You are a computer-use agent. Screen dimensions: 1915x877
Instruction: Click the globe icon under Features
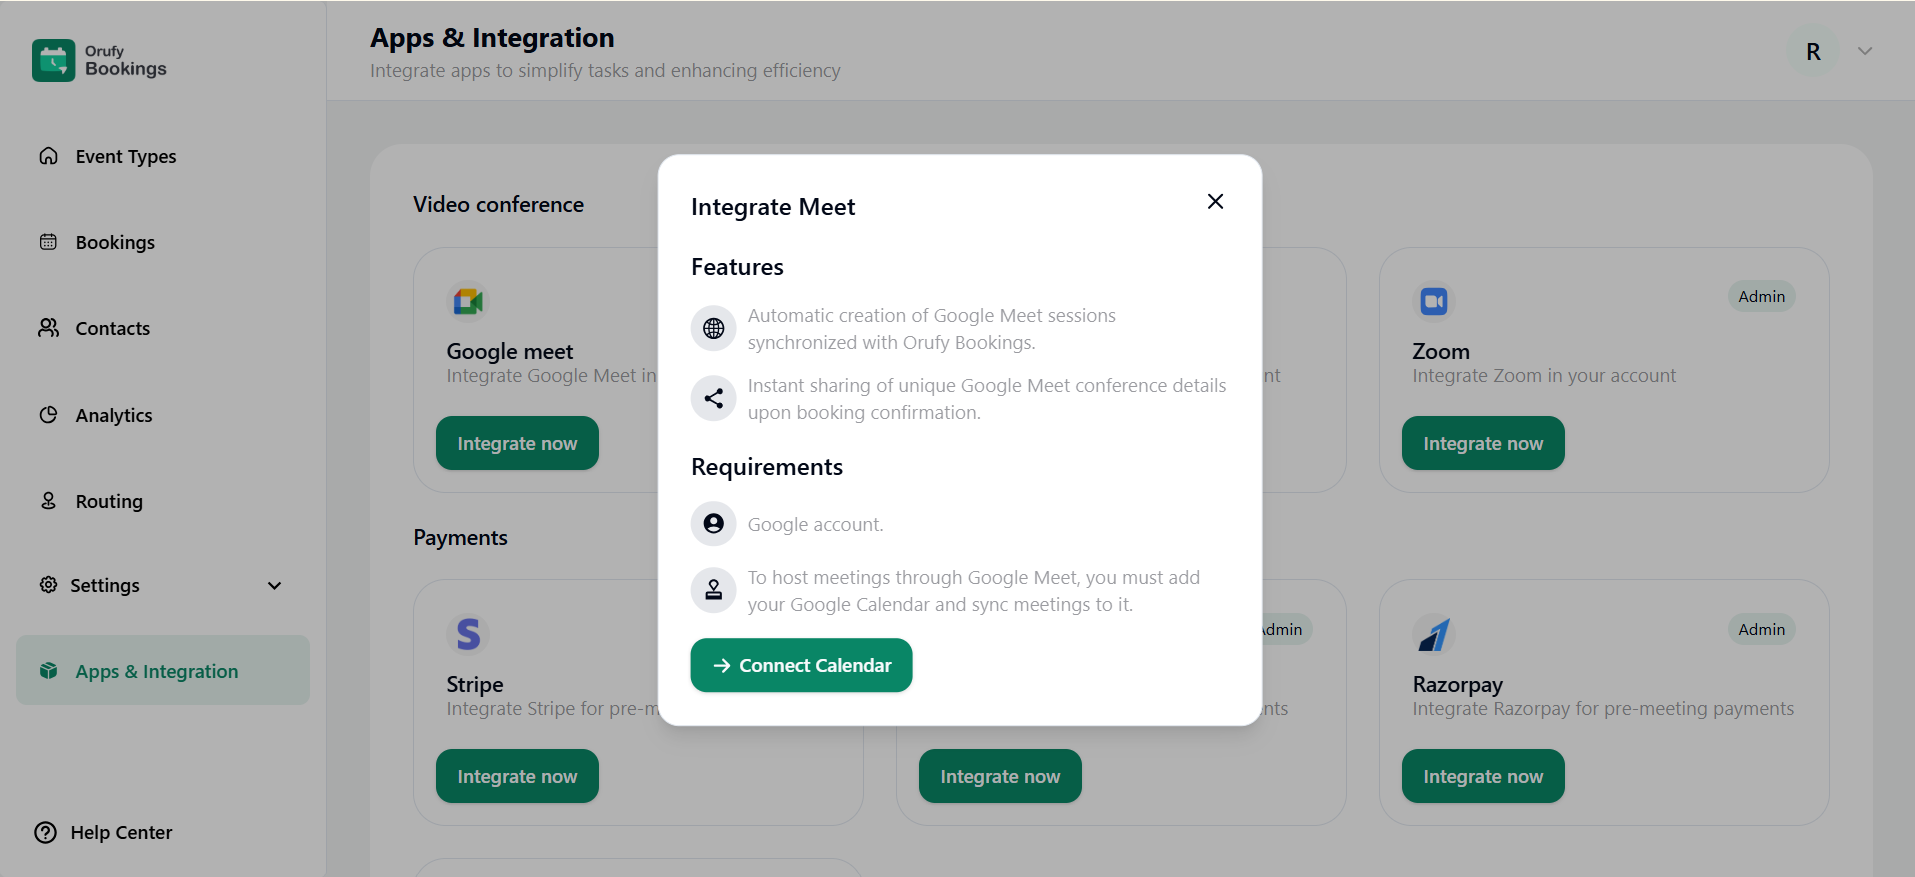(713, 328)
